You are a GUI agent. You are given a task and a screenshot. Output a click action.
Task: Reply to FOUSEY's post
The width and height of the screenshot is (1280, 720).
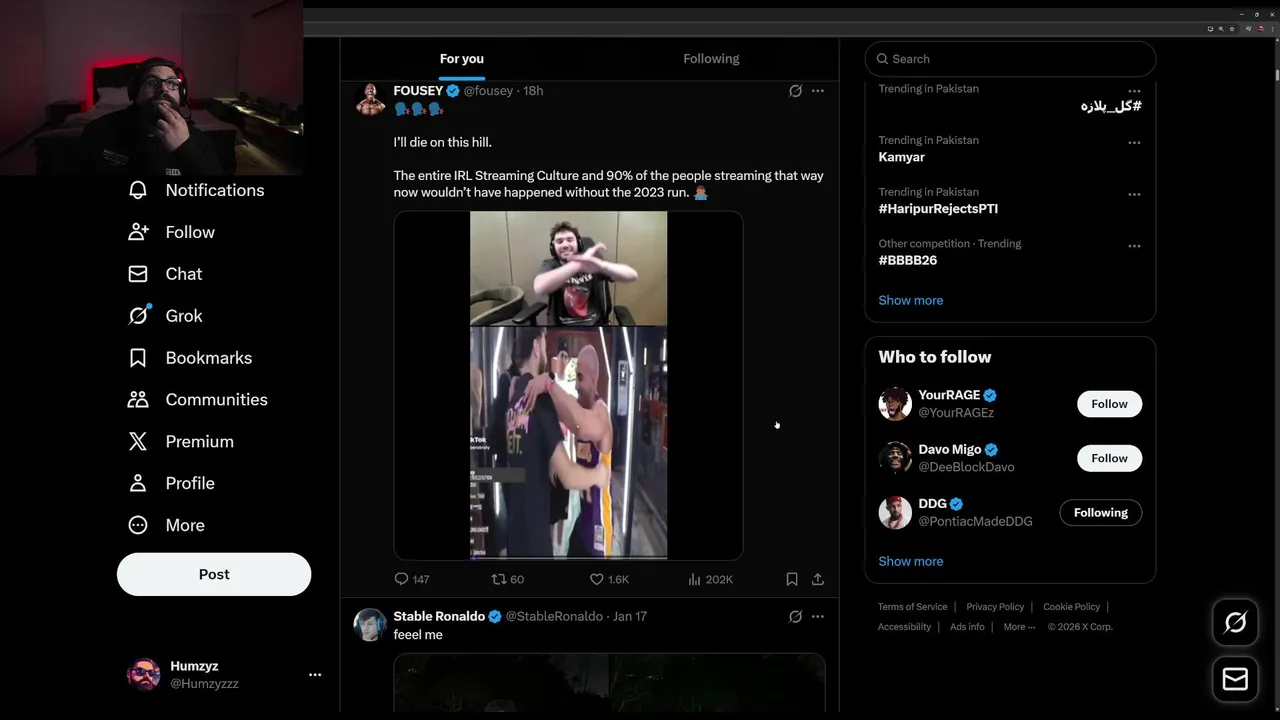pyautogui.click(x=412, y=579)
